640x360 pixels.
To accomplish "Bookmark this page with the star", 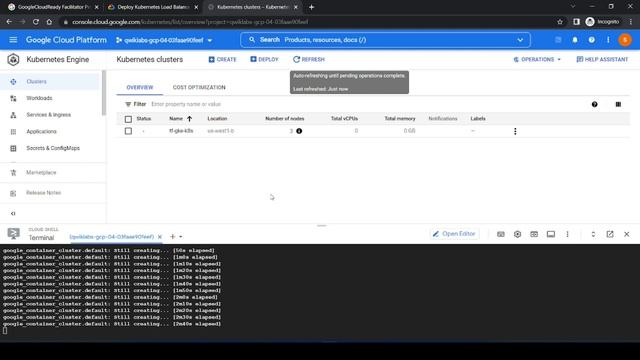I will tap(560, 22).
